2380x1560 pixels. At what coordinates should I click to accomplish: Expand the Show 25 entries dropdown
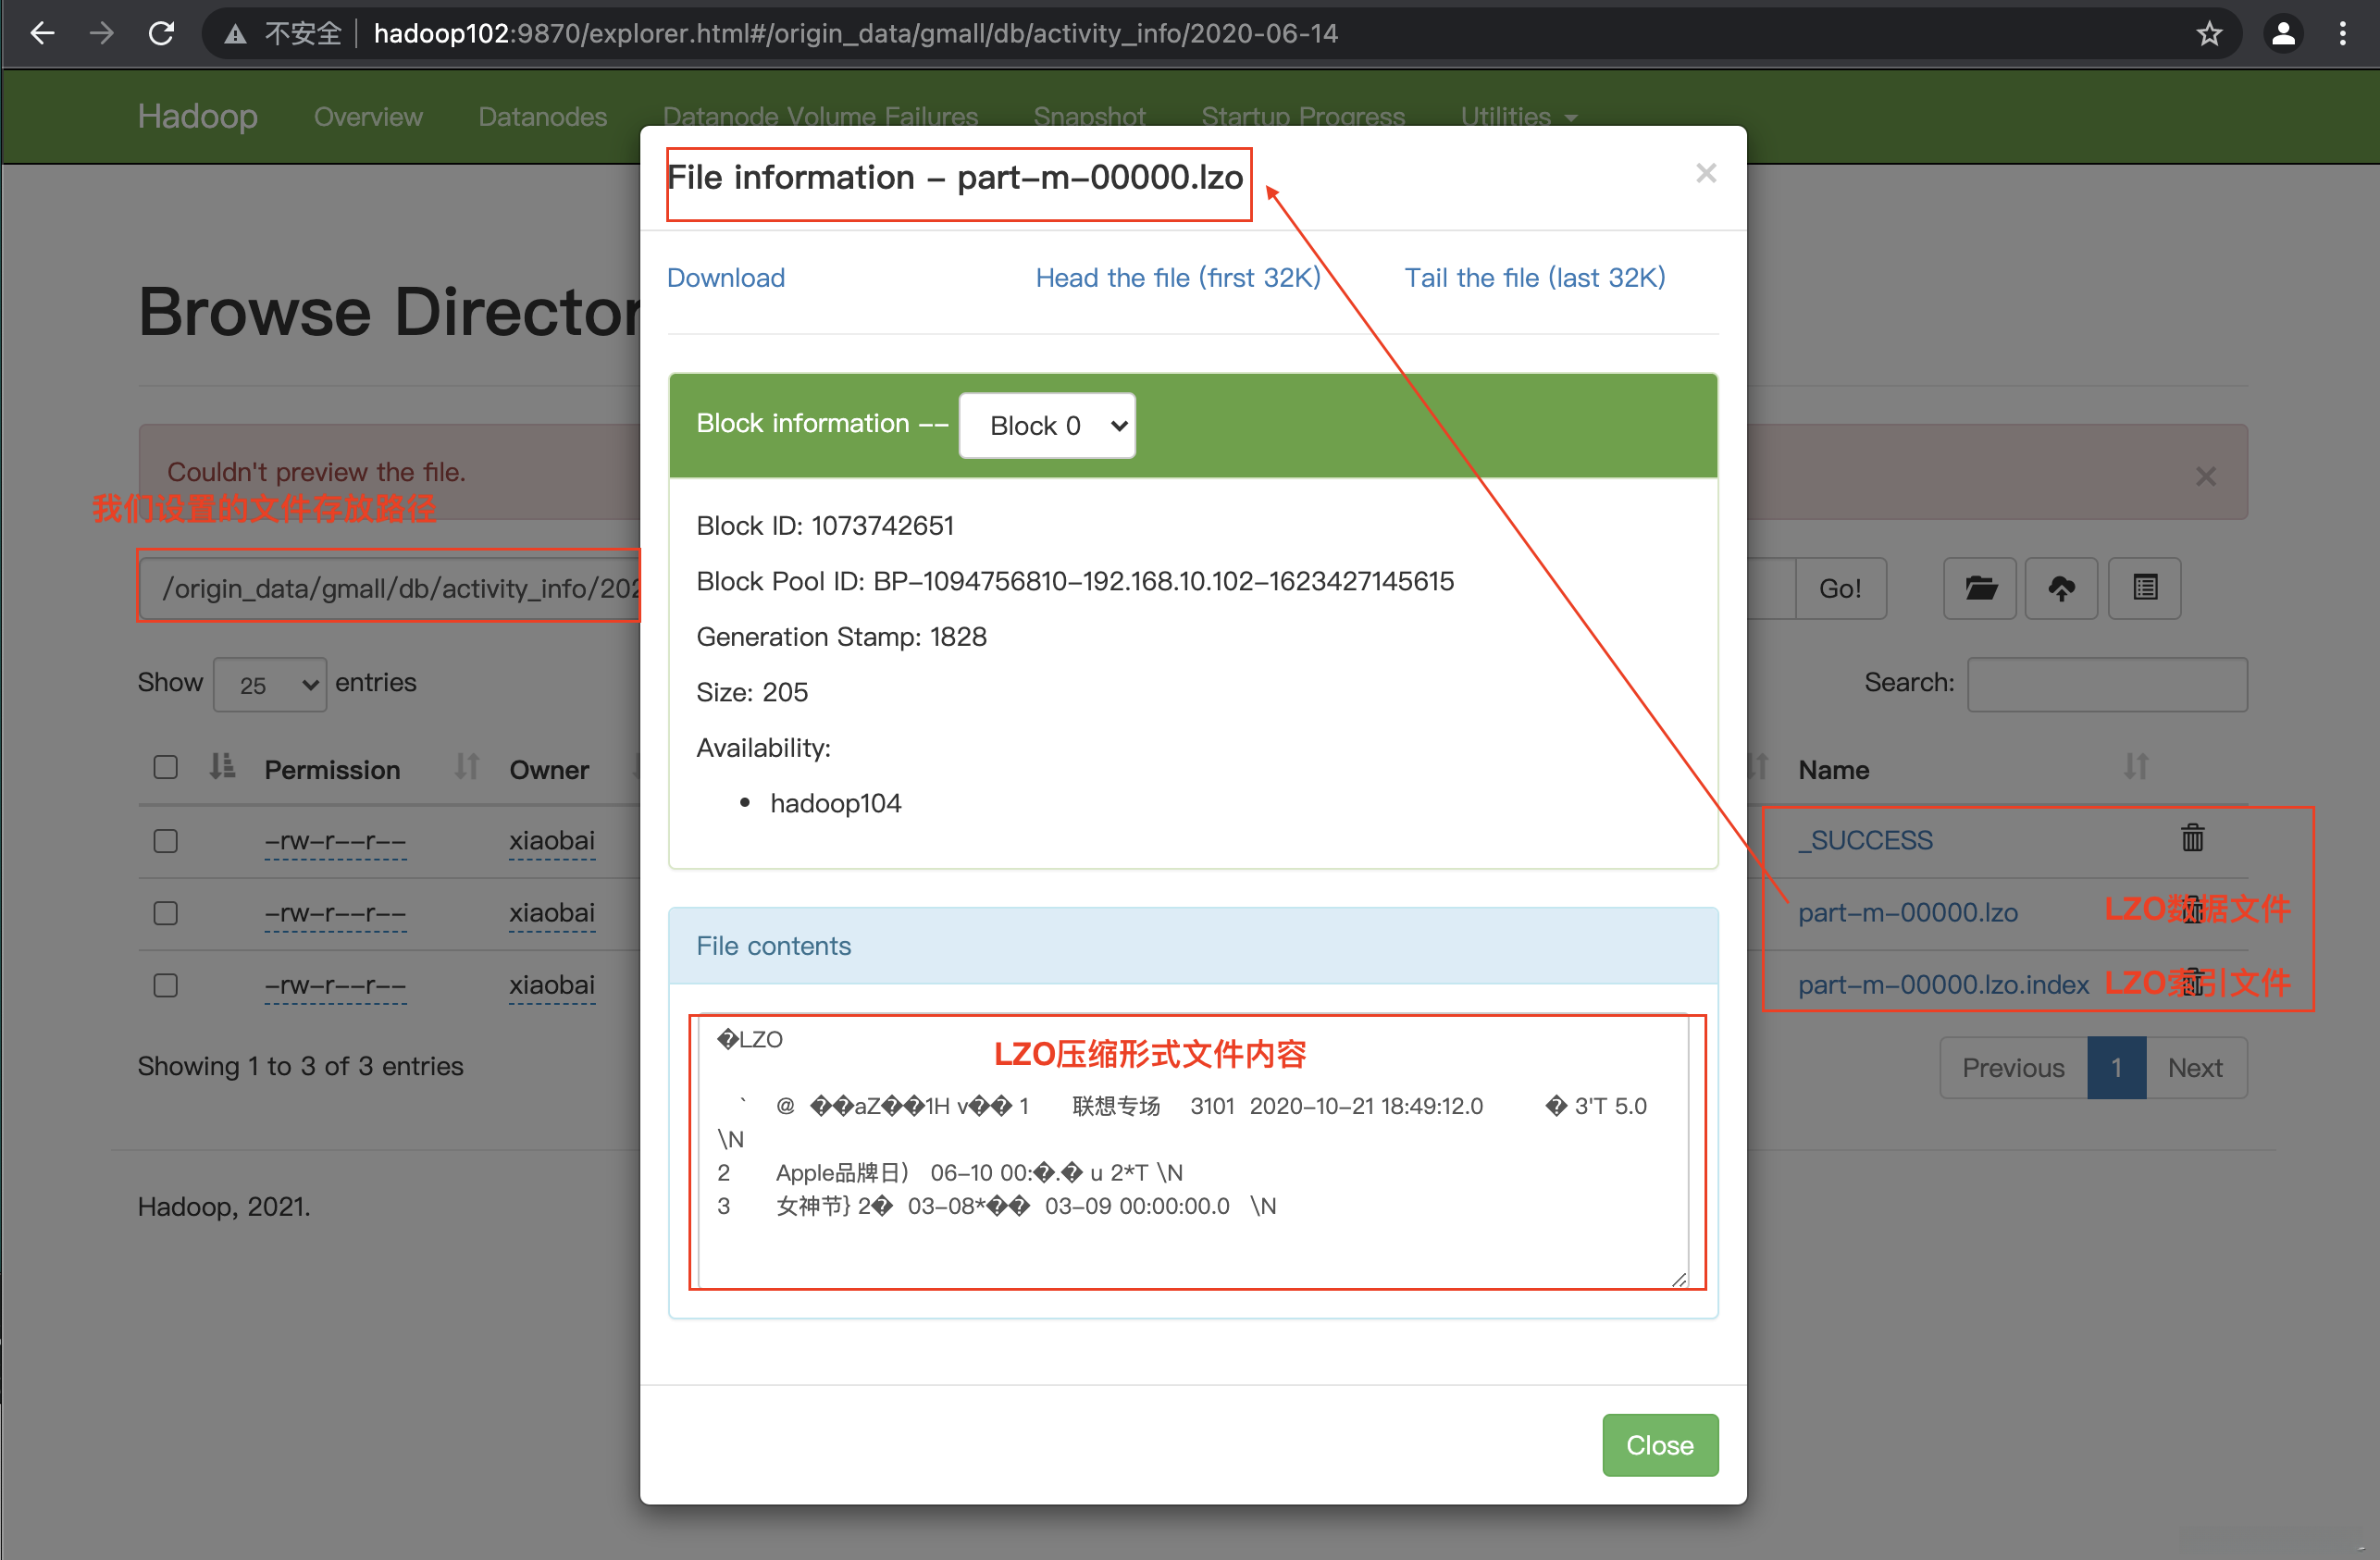(x=270, y=685)
